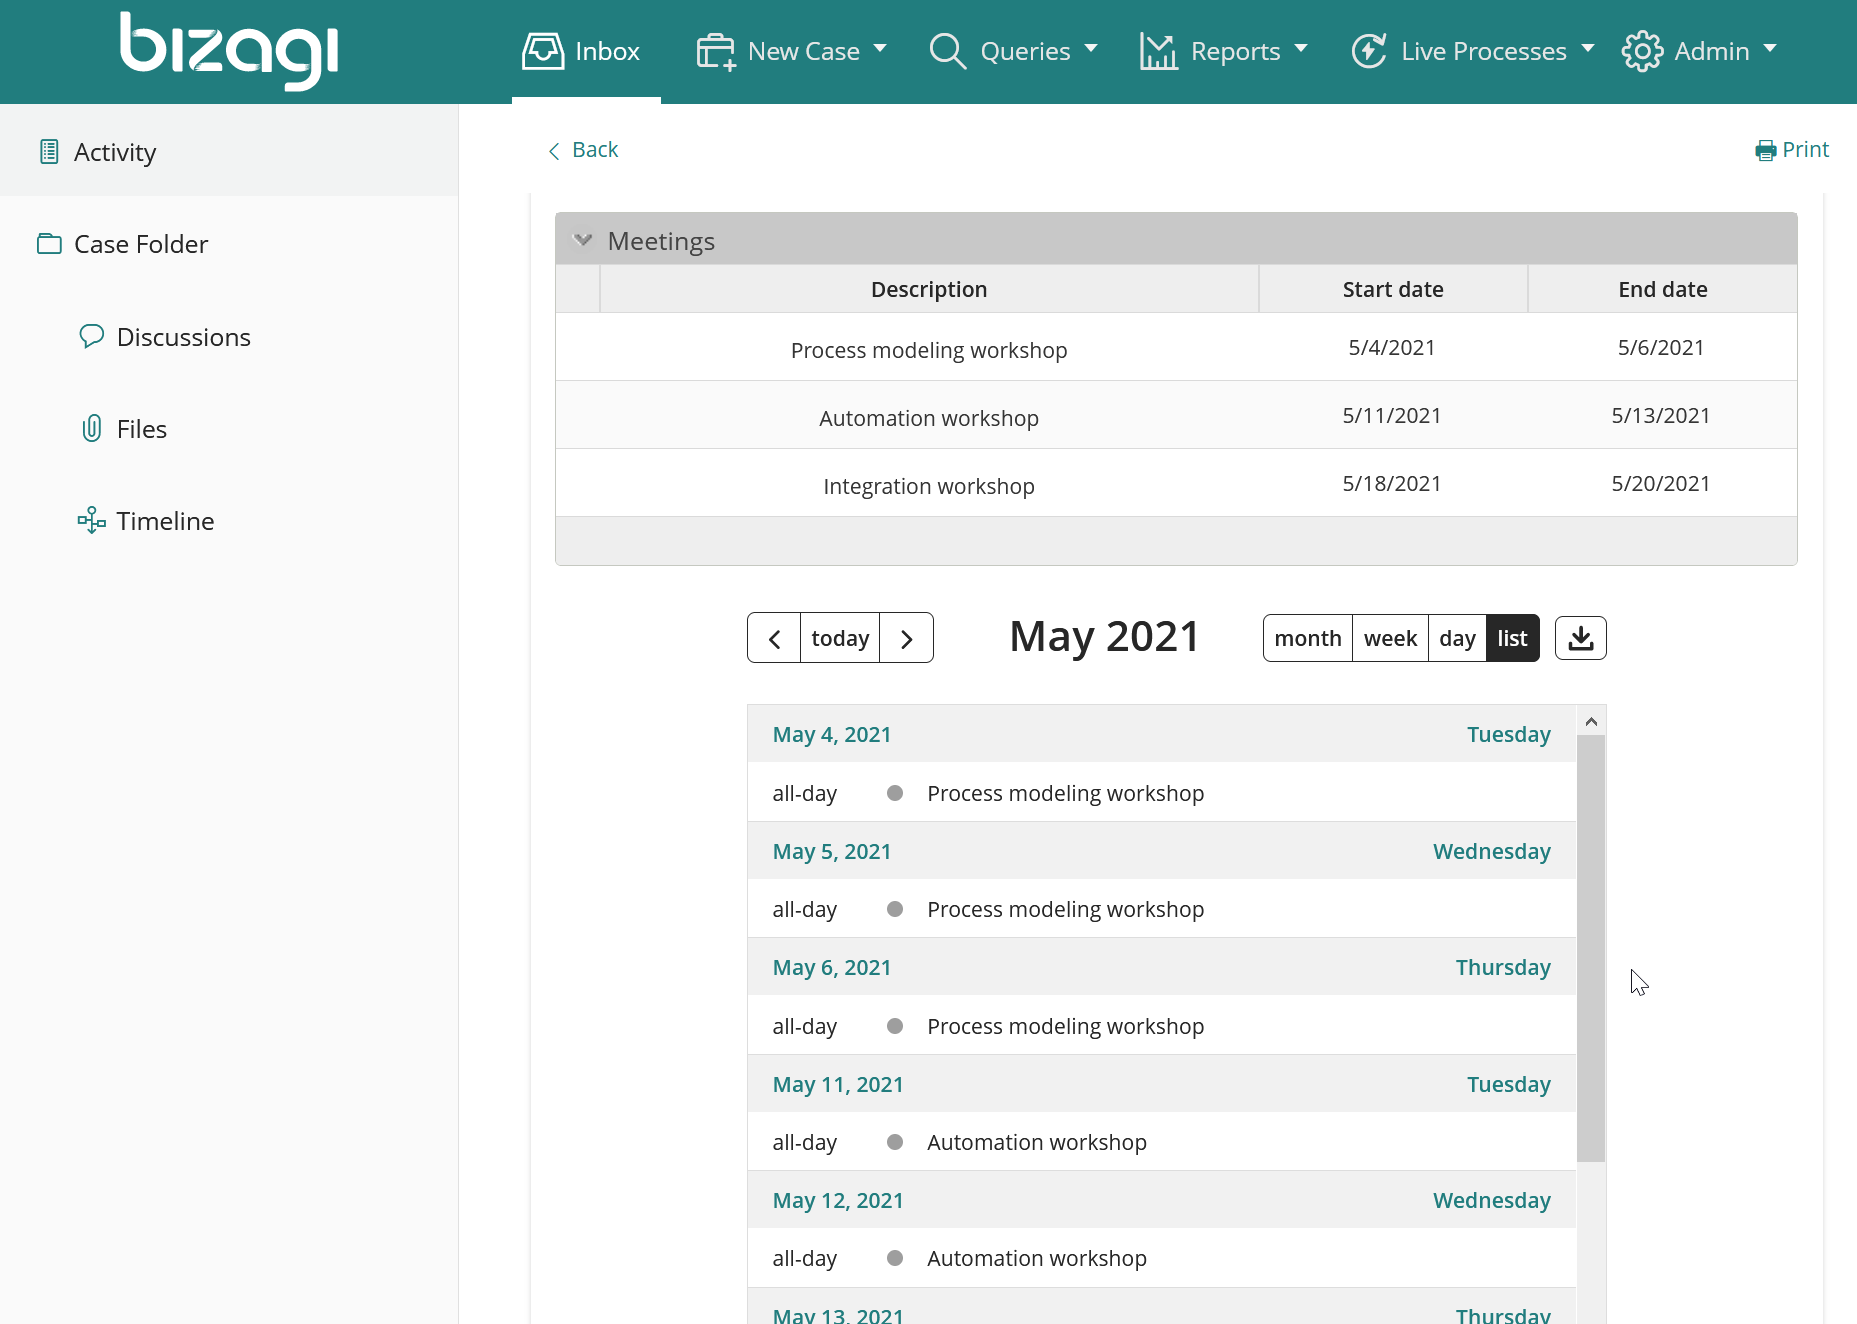This screenshot has height=1324, width=1857.
Task: Select Automation workshop table row
Action: coord(1176,416)
